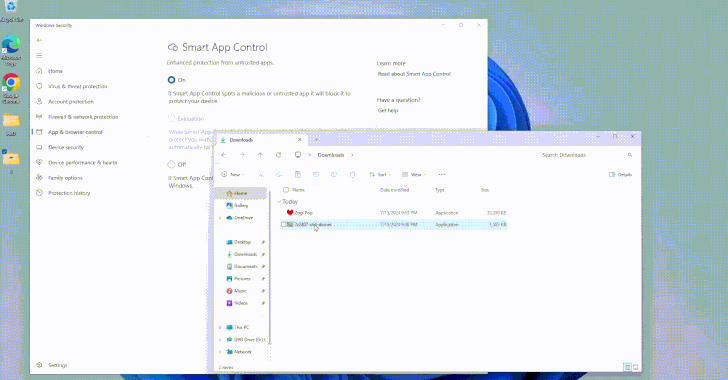Screen dimensions: 728x380
Task: Open Family options in Windows Security
Action: [65, 178]
